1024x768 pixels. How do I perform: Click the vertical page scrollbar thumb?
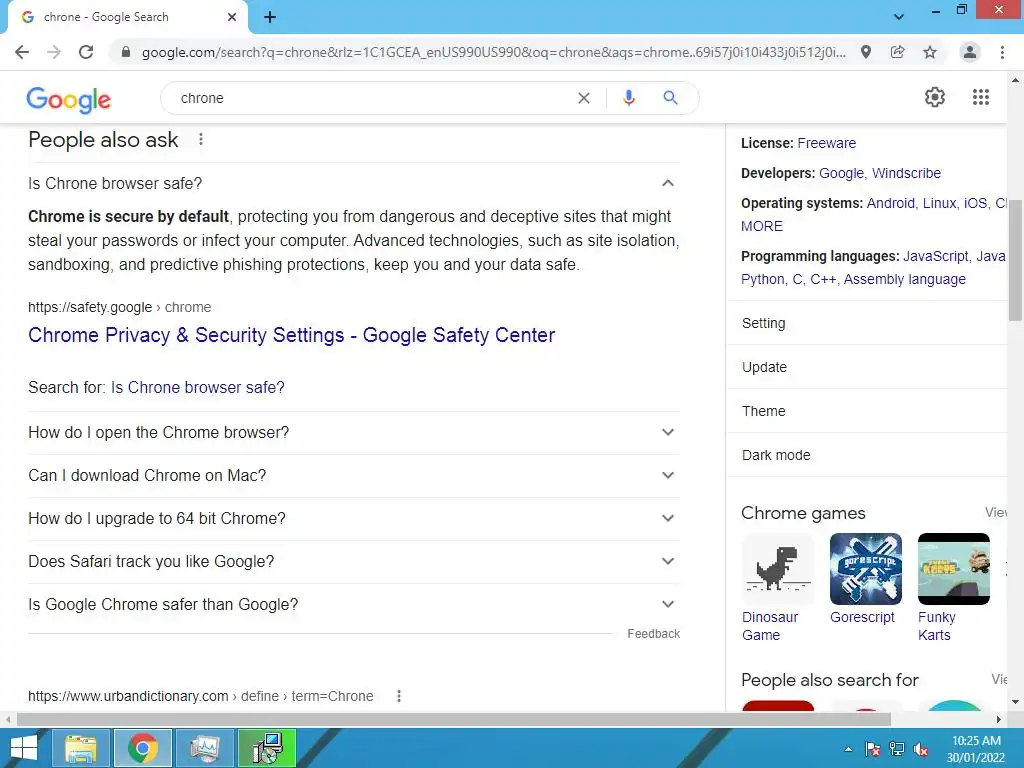[x=1015, y=260]
